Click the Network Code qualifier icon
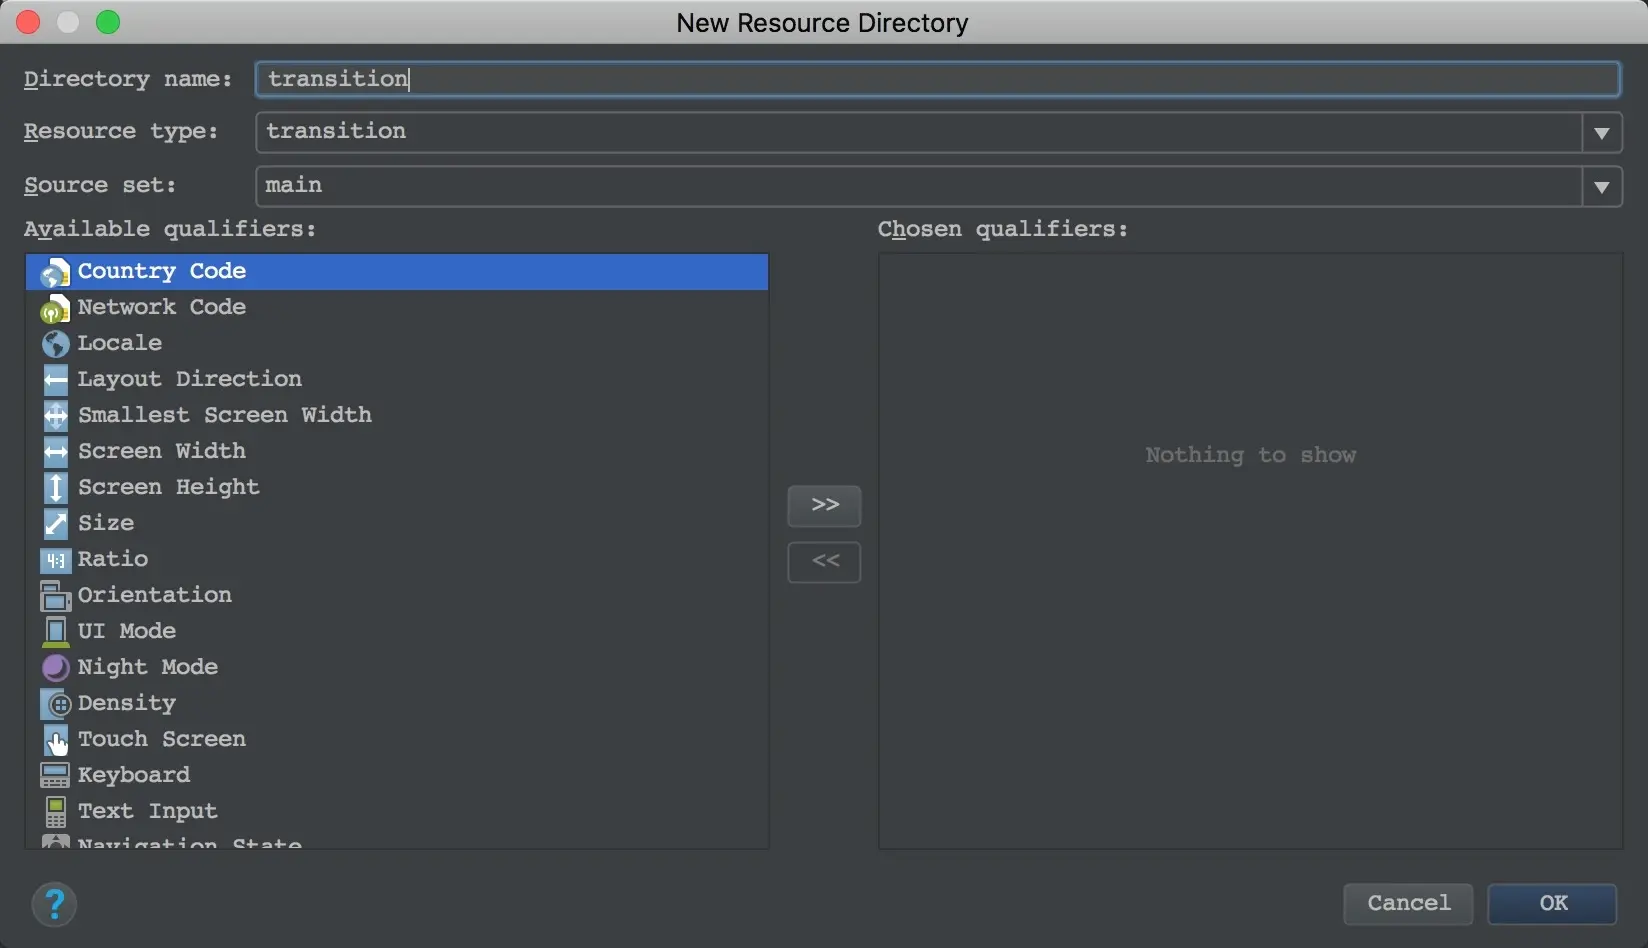Viewport: 1648px width, 948px height. click(x=55, y=308)
